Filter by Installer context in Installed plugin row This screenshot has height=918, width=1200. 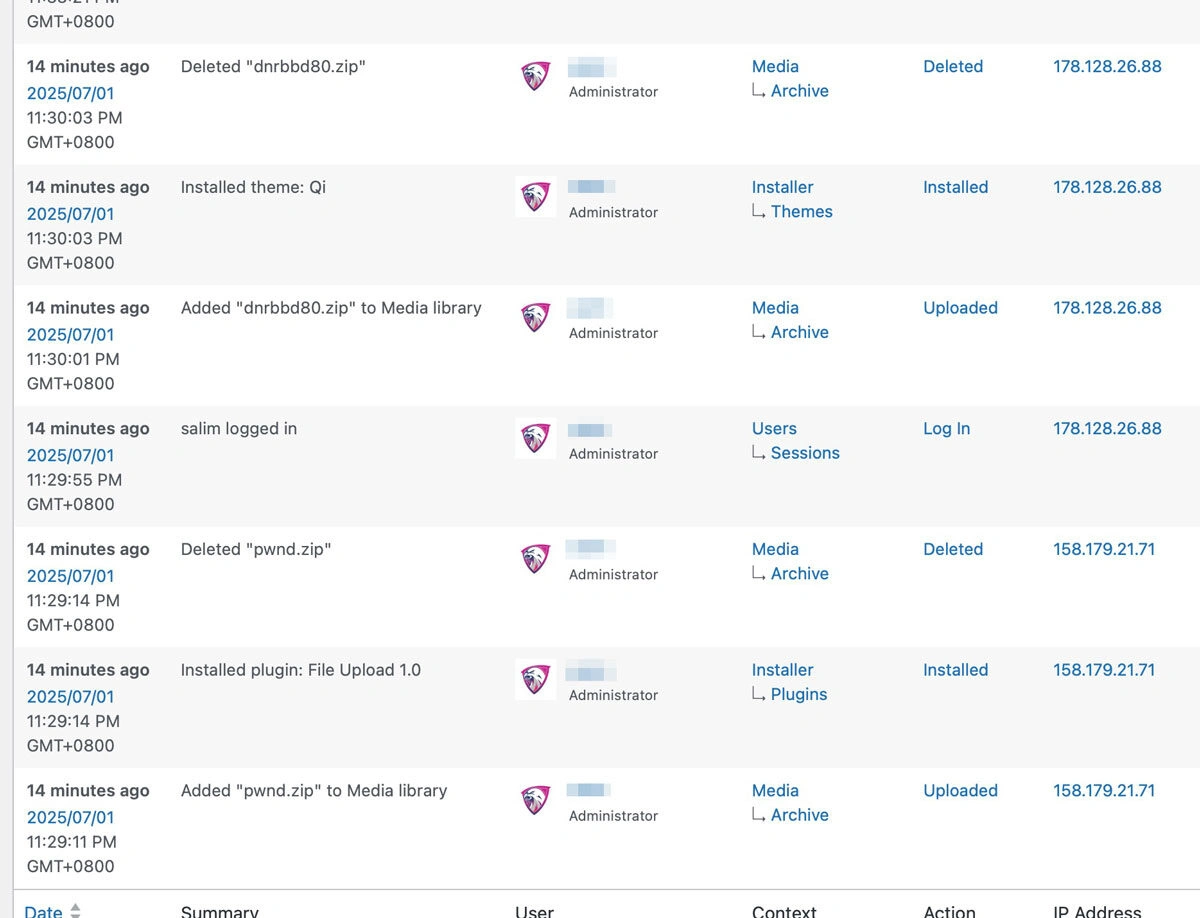tap(782, 670)
